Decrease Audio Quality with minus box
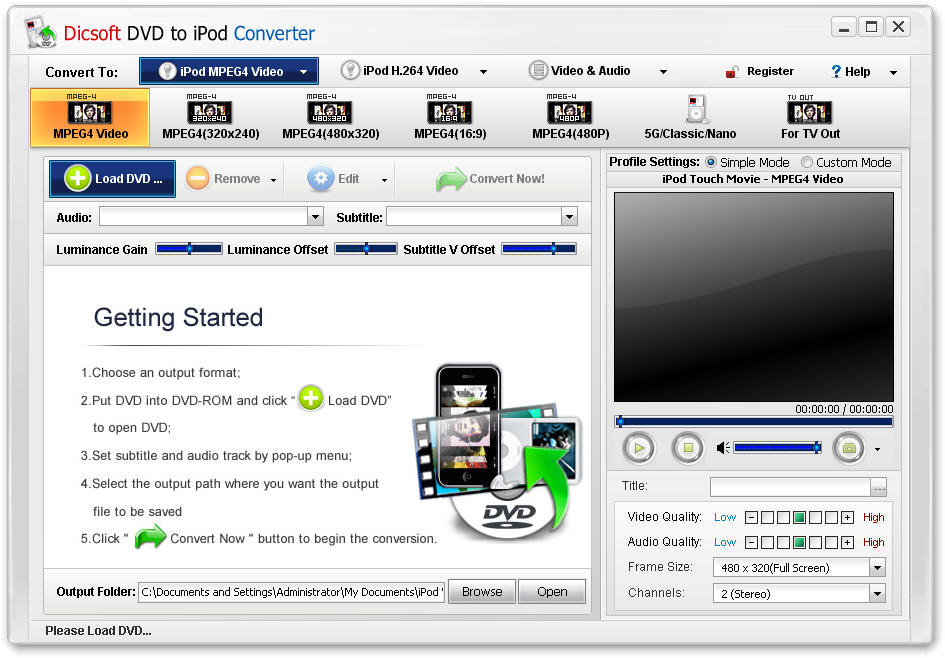945x658 pixels. 751,543
